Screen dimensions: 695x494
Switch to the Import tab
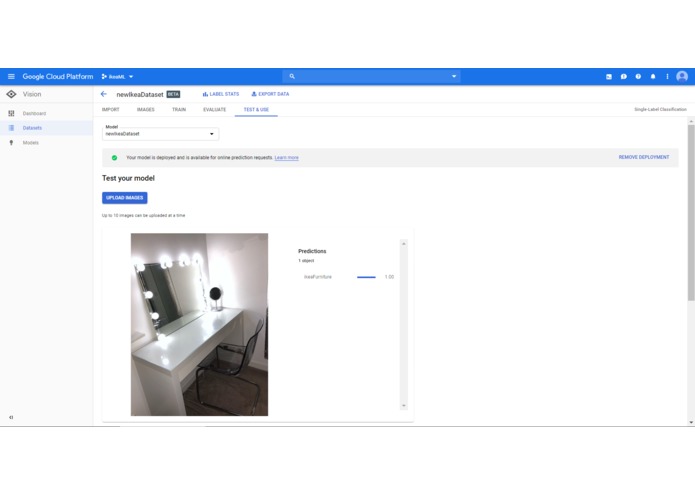coord(111,109)
